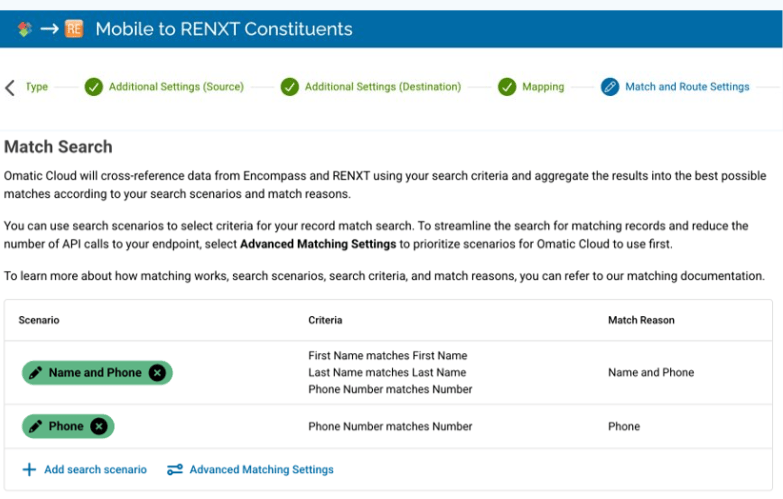Select the Name and Phone scenario chip

(x=95, y=373)
